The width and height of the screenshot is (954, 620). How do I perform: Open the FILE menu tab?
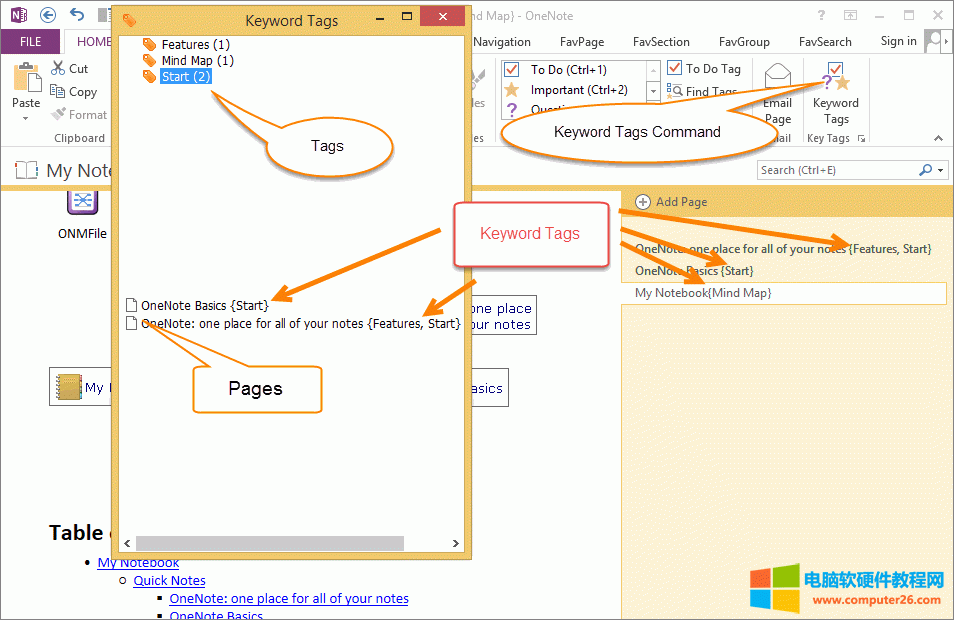click(31, 42)
